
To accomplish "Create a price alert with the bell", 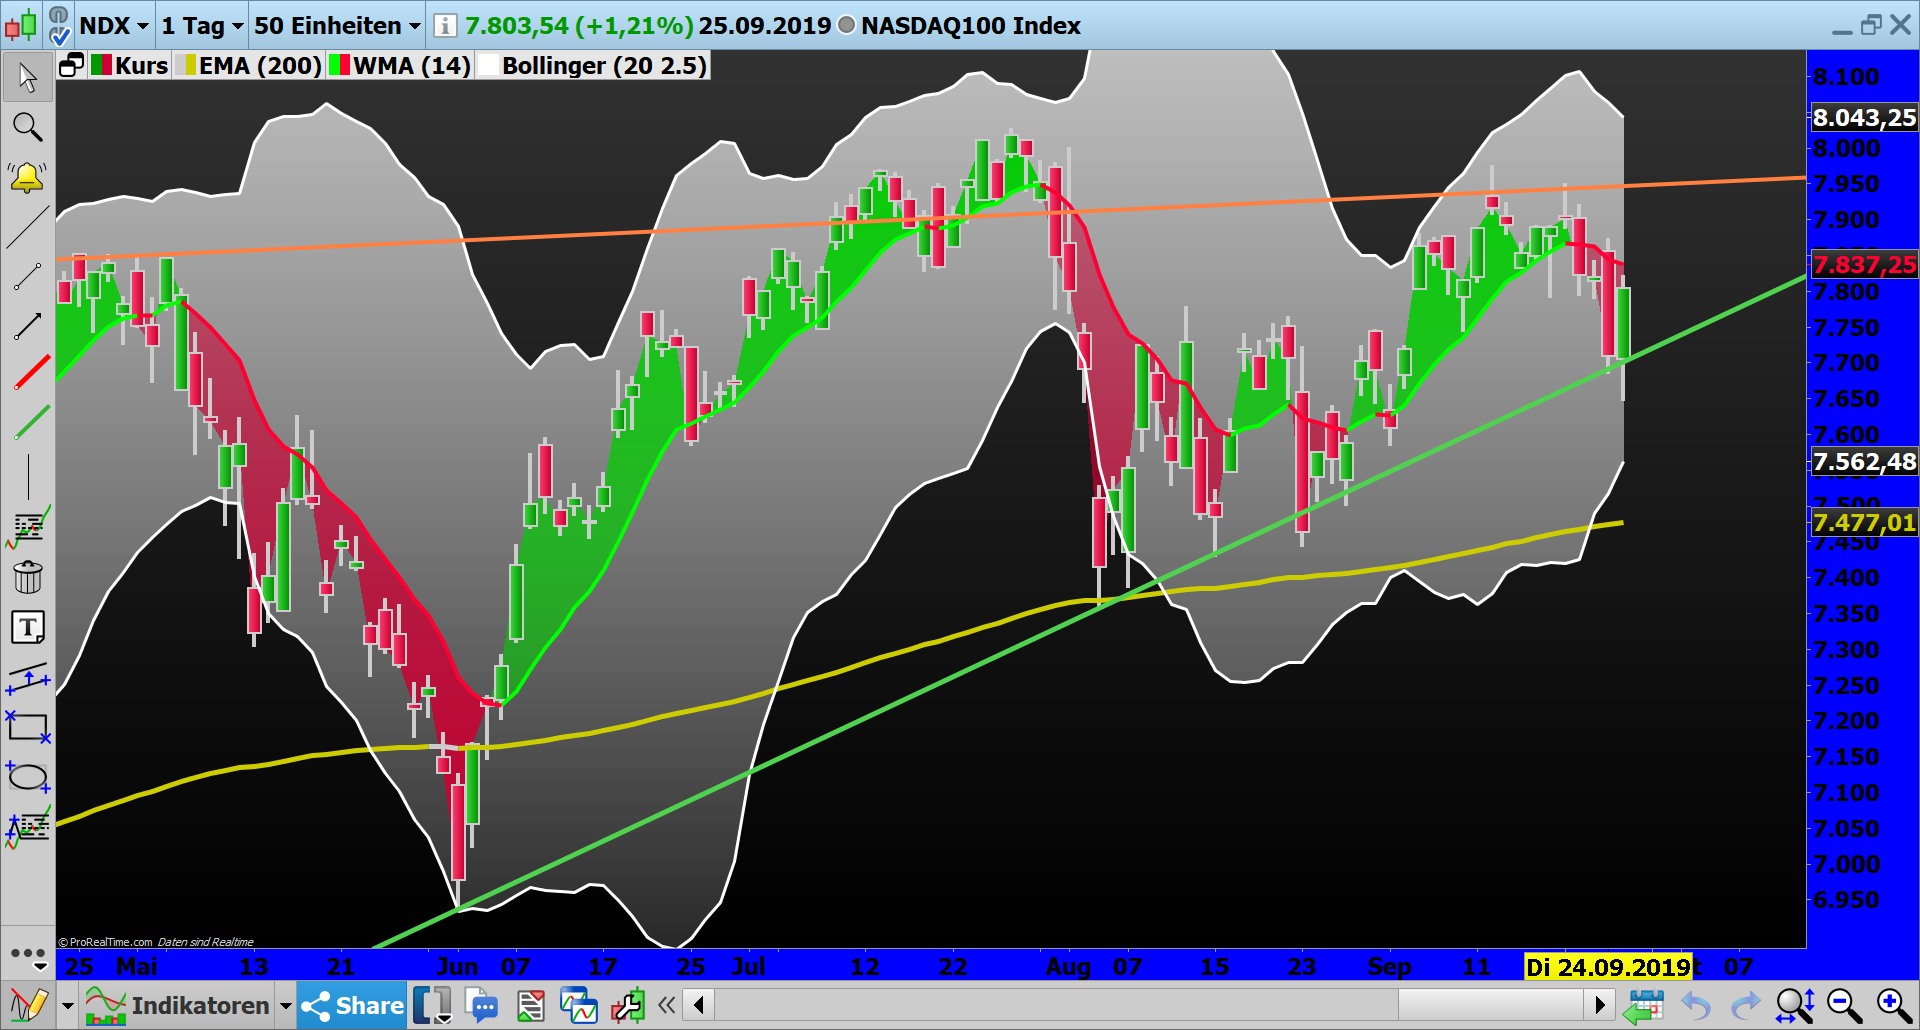I will [28, 178].
